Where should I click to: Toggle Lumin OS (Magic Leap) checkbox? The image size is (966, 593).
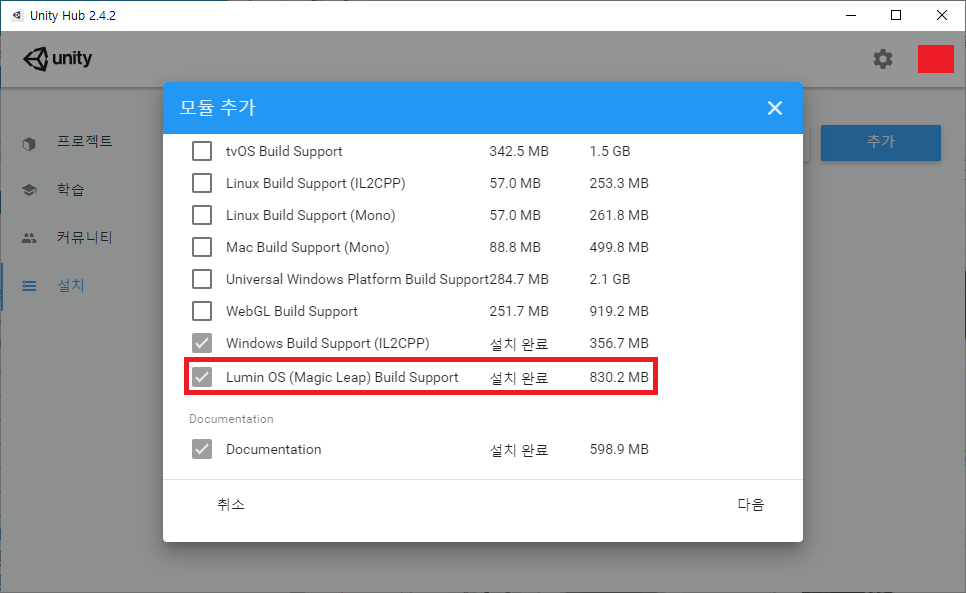click(x=202, y=377)
